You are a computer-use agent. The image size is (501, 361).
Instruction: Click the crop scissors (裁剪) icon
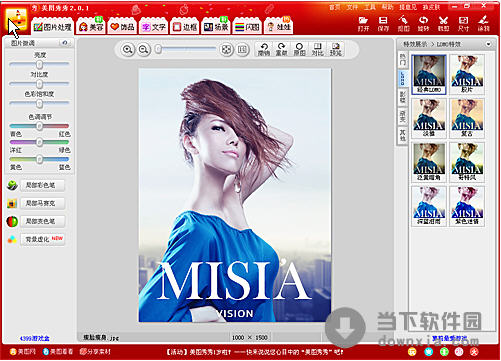pos(443,24)
